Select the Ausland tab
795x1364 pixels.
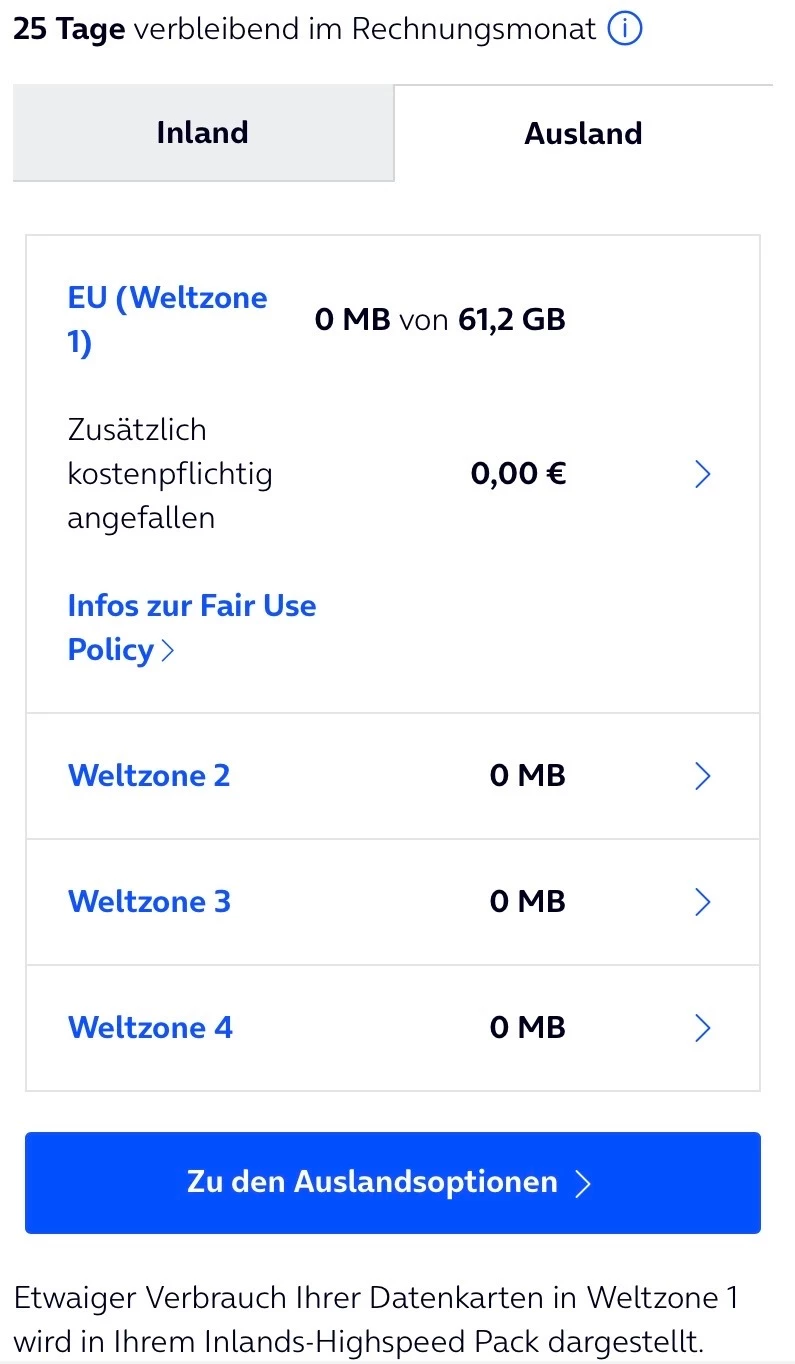(x=583, y=133)
